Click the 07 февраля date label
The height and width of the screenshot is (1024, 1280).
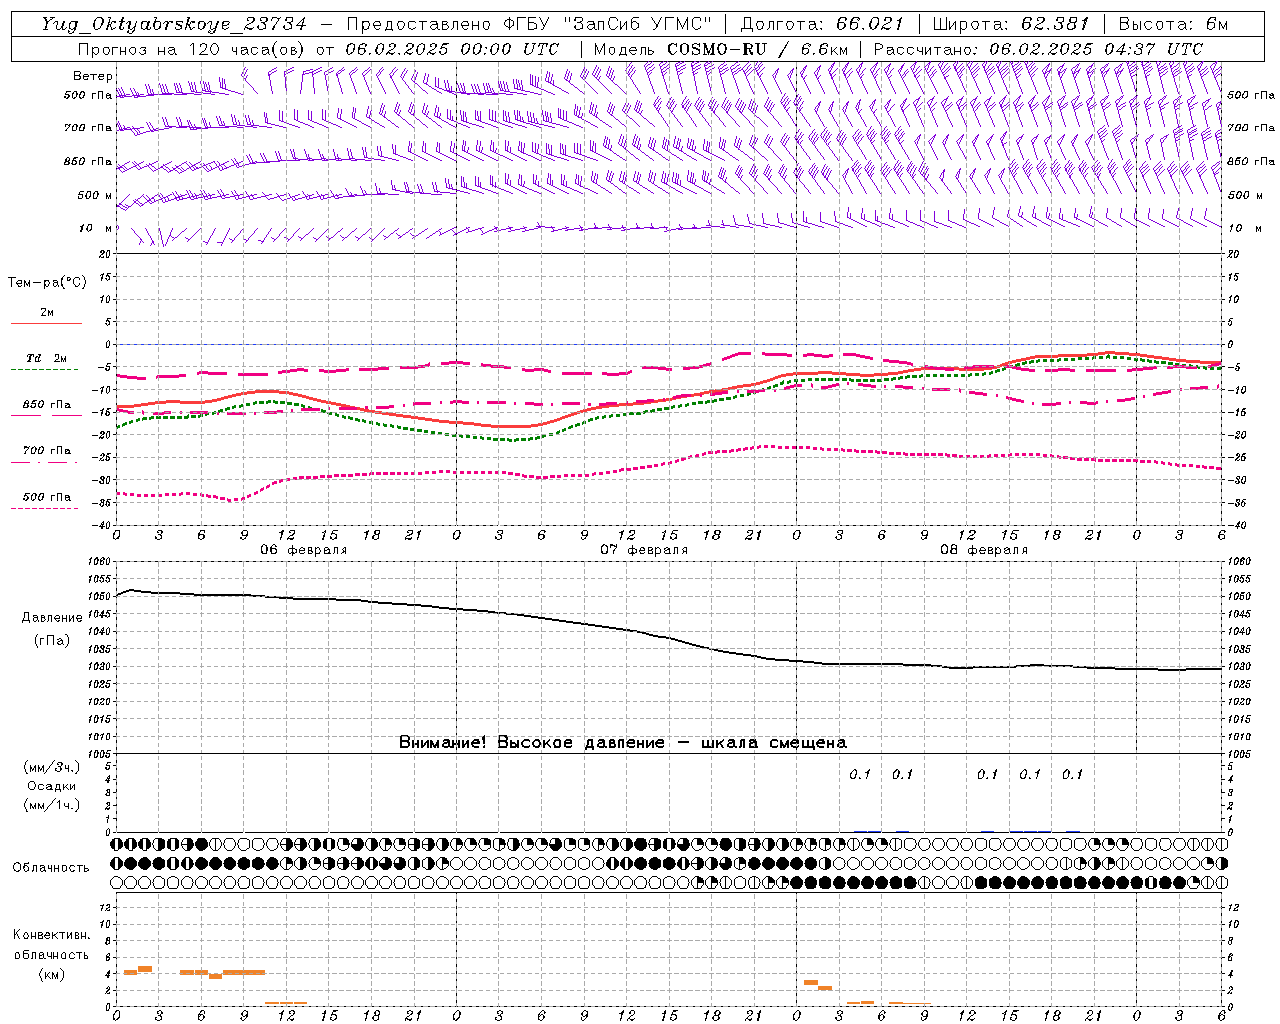tap(644, 550)
